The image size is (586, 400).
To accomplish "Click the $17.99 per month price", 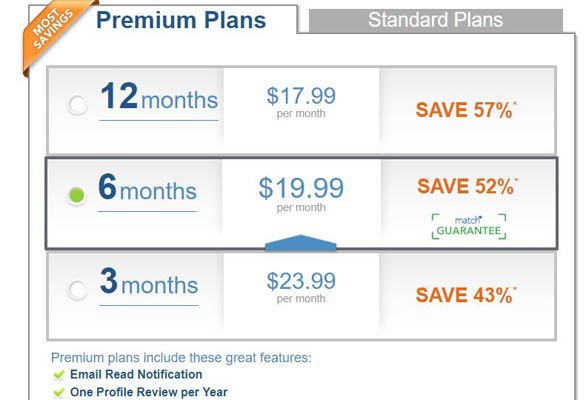I will 301,102.
